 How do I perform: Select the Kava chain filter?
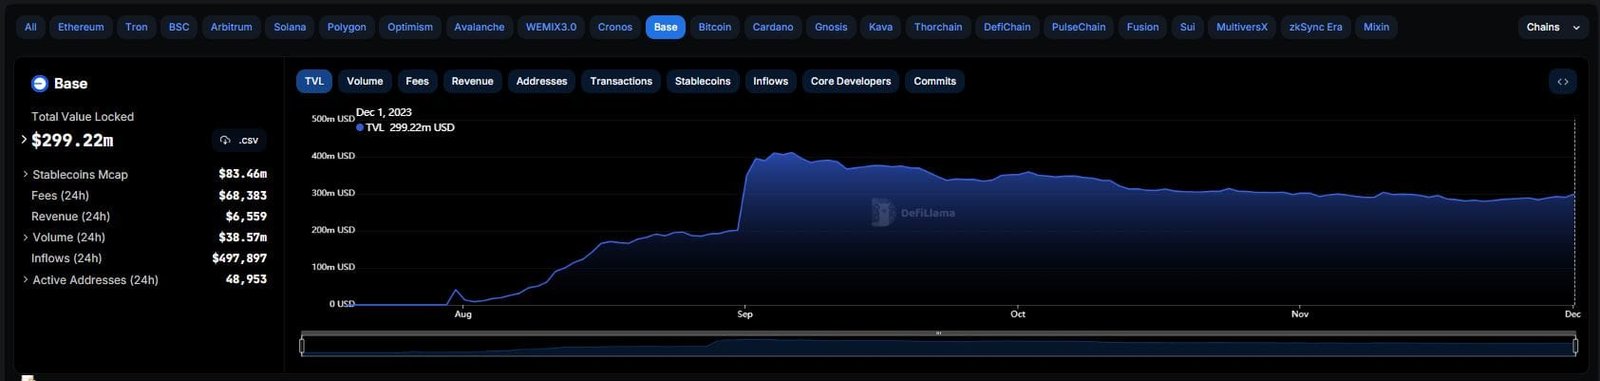tap(881, 27)
